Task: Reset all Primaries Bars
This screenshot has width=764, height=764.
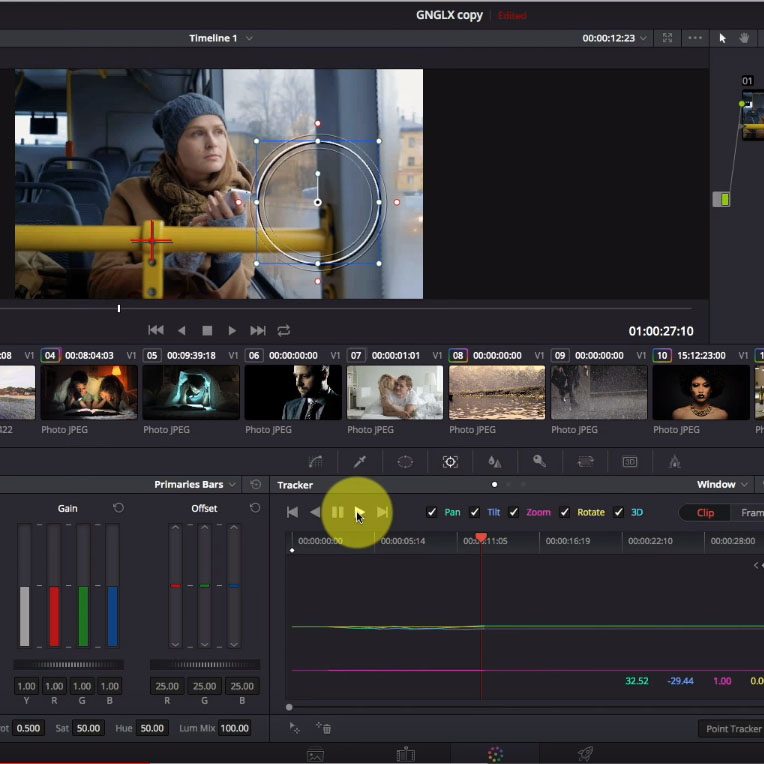Action: [x=255, y=484]
